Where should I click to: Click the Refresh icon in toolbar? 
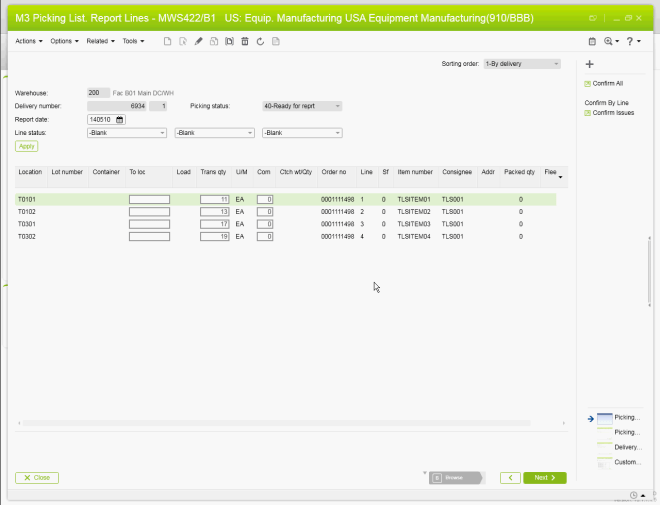click(x=260, y=41)
